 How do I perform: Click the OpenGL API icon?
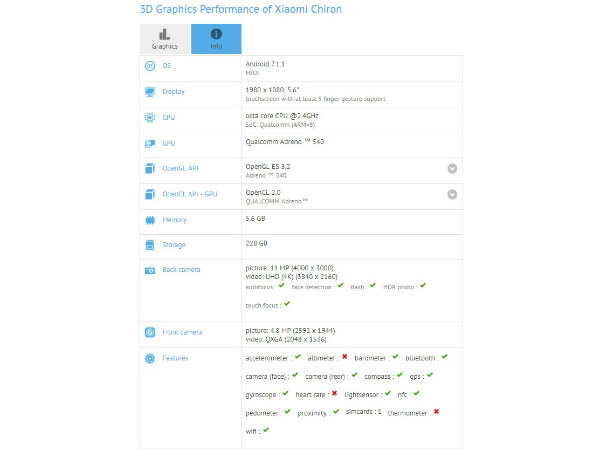[x=150, y=168]
